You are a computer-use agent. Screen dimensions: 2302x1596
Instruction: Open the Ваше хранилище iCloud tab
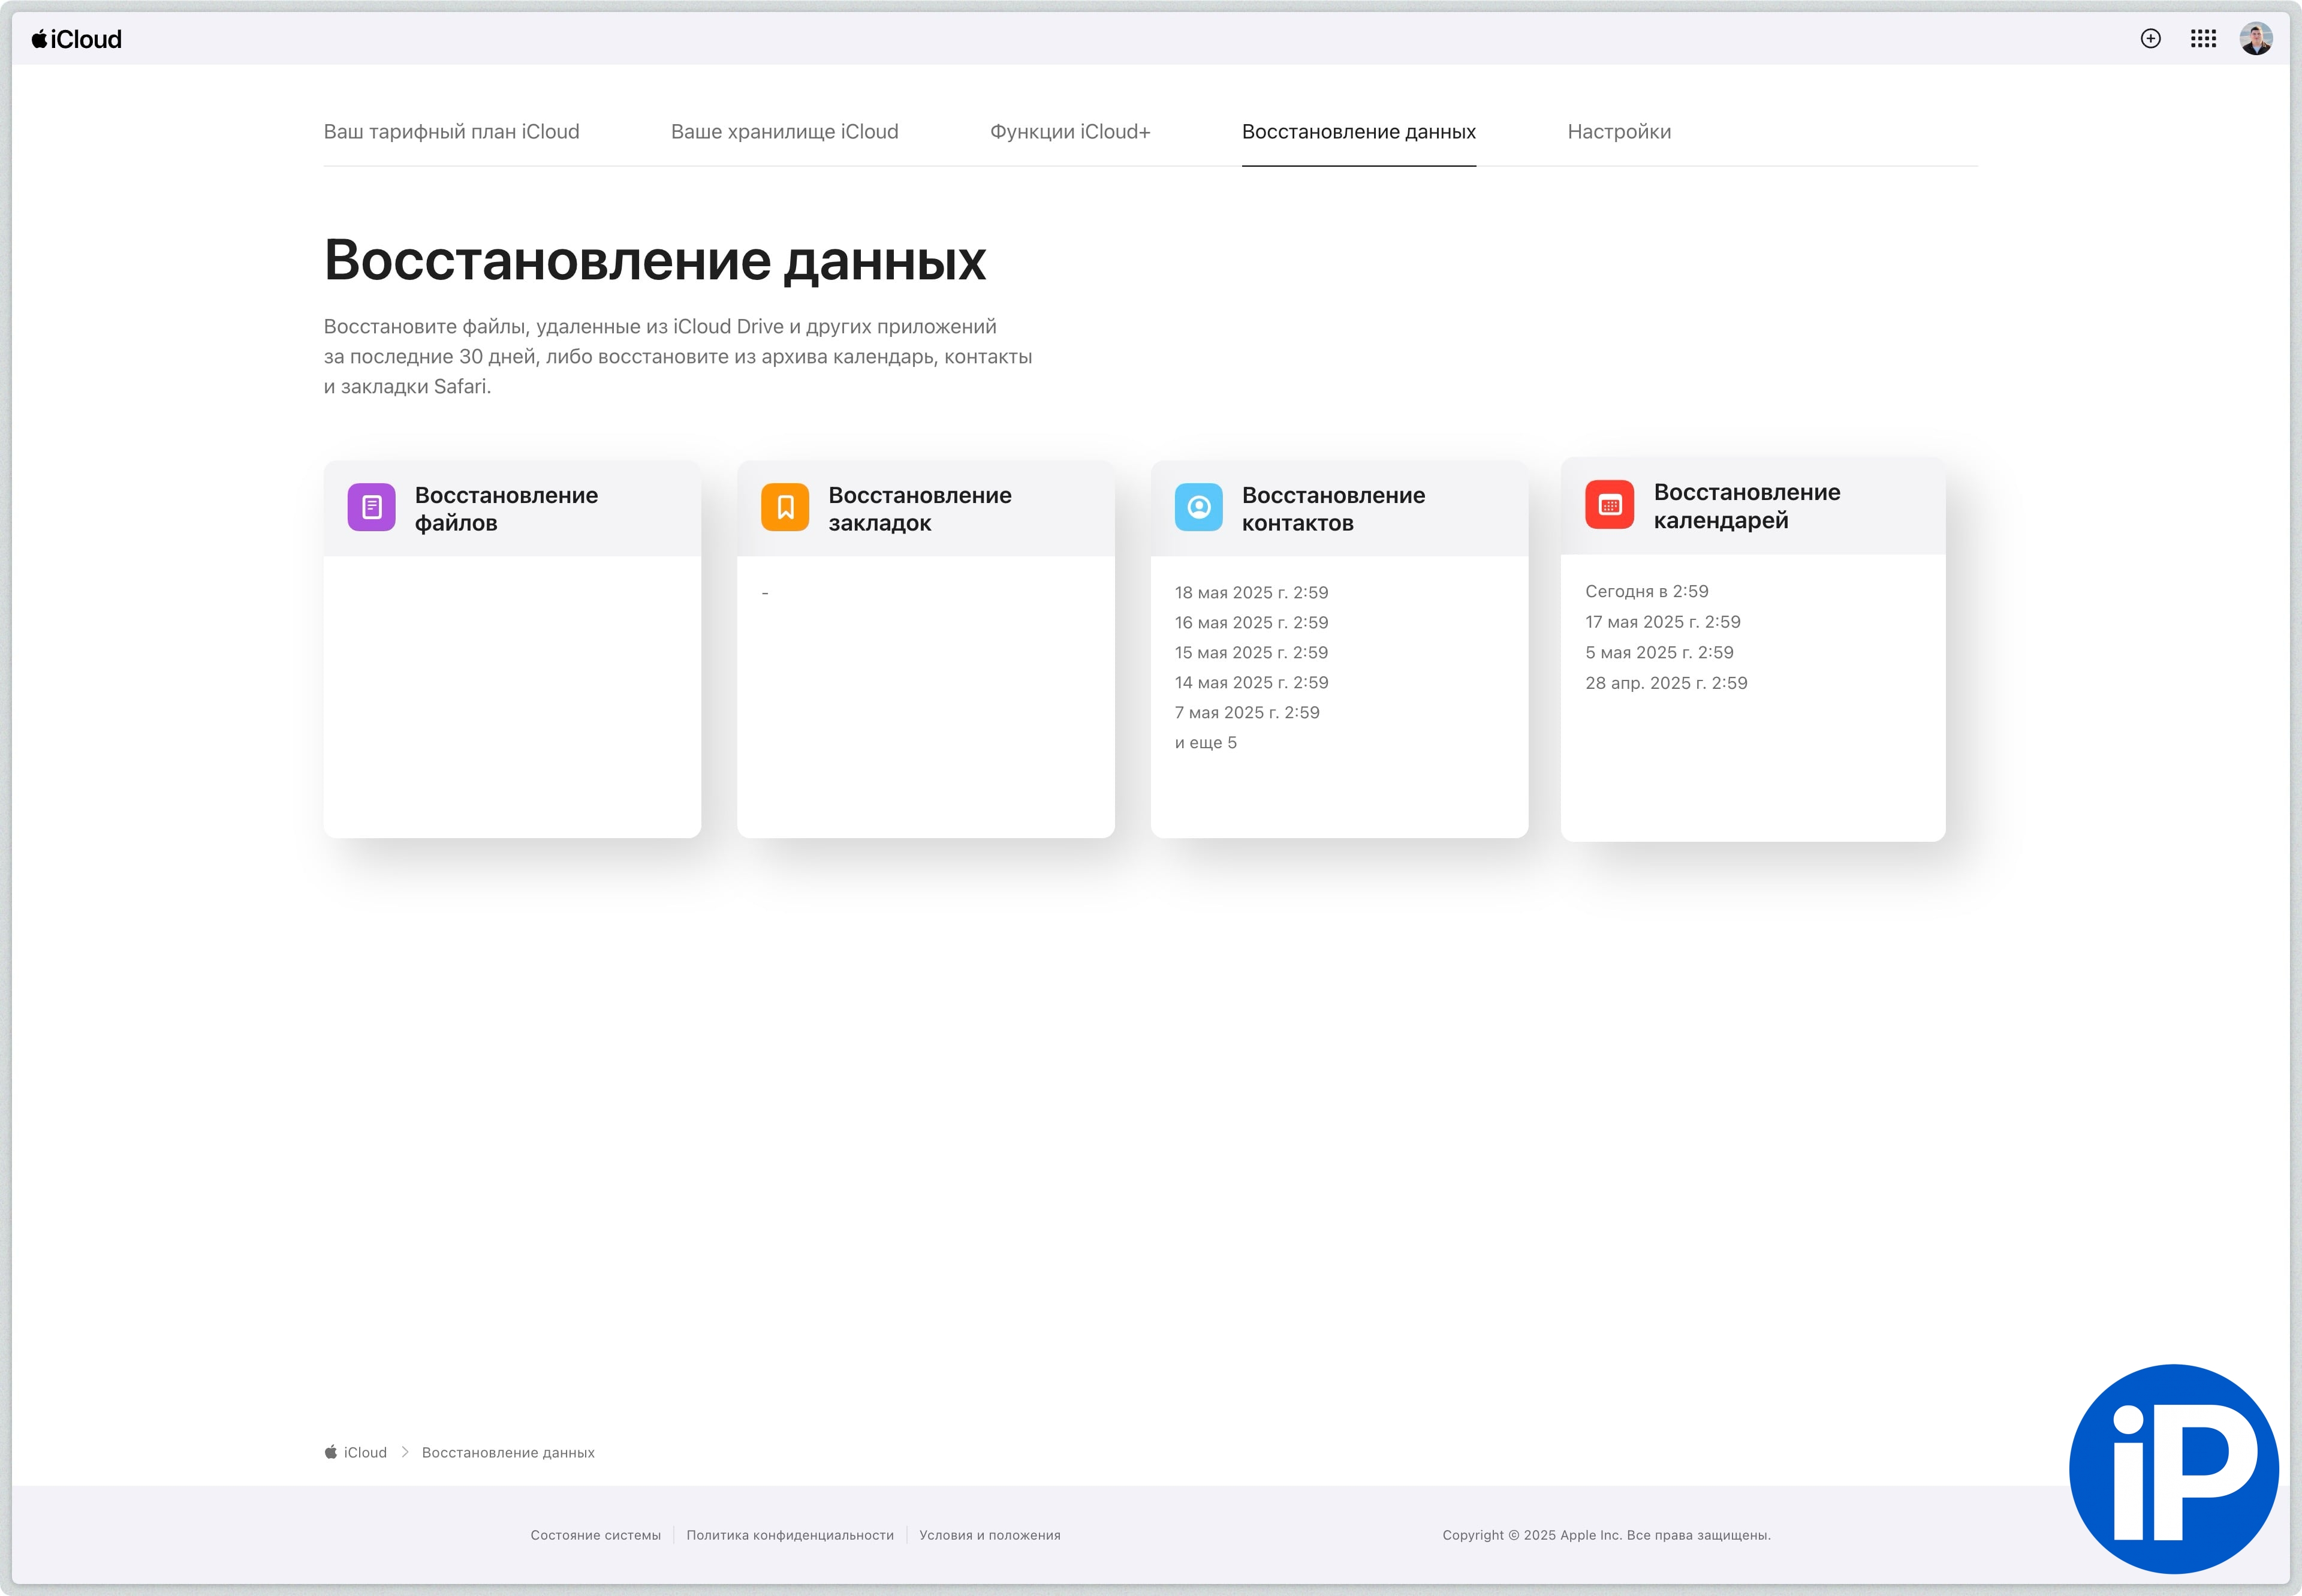point(784,132)
